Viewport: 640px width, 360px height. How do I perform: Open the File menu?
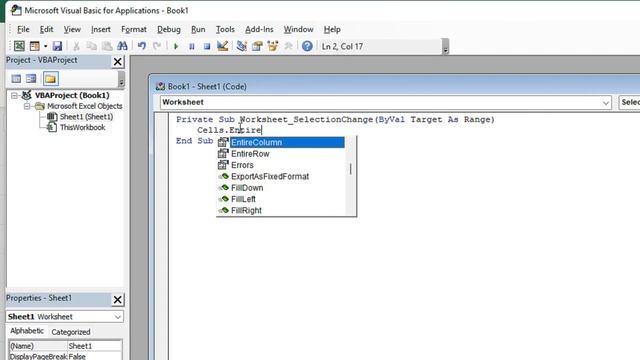[x=23, y=29]
